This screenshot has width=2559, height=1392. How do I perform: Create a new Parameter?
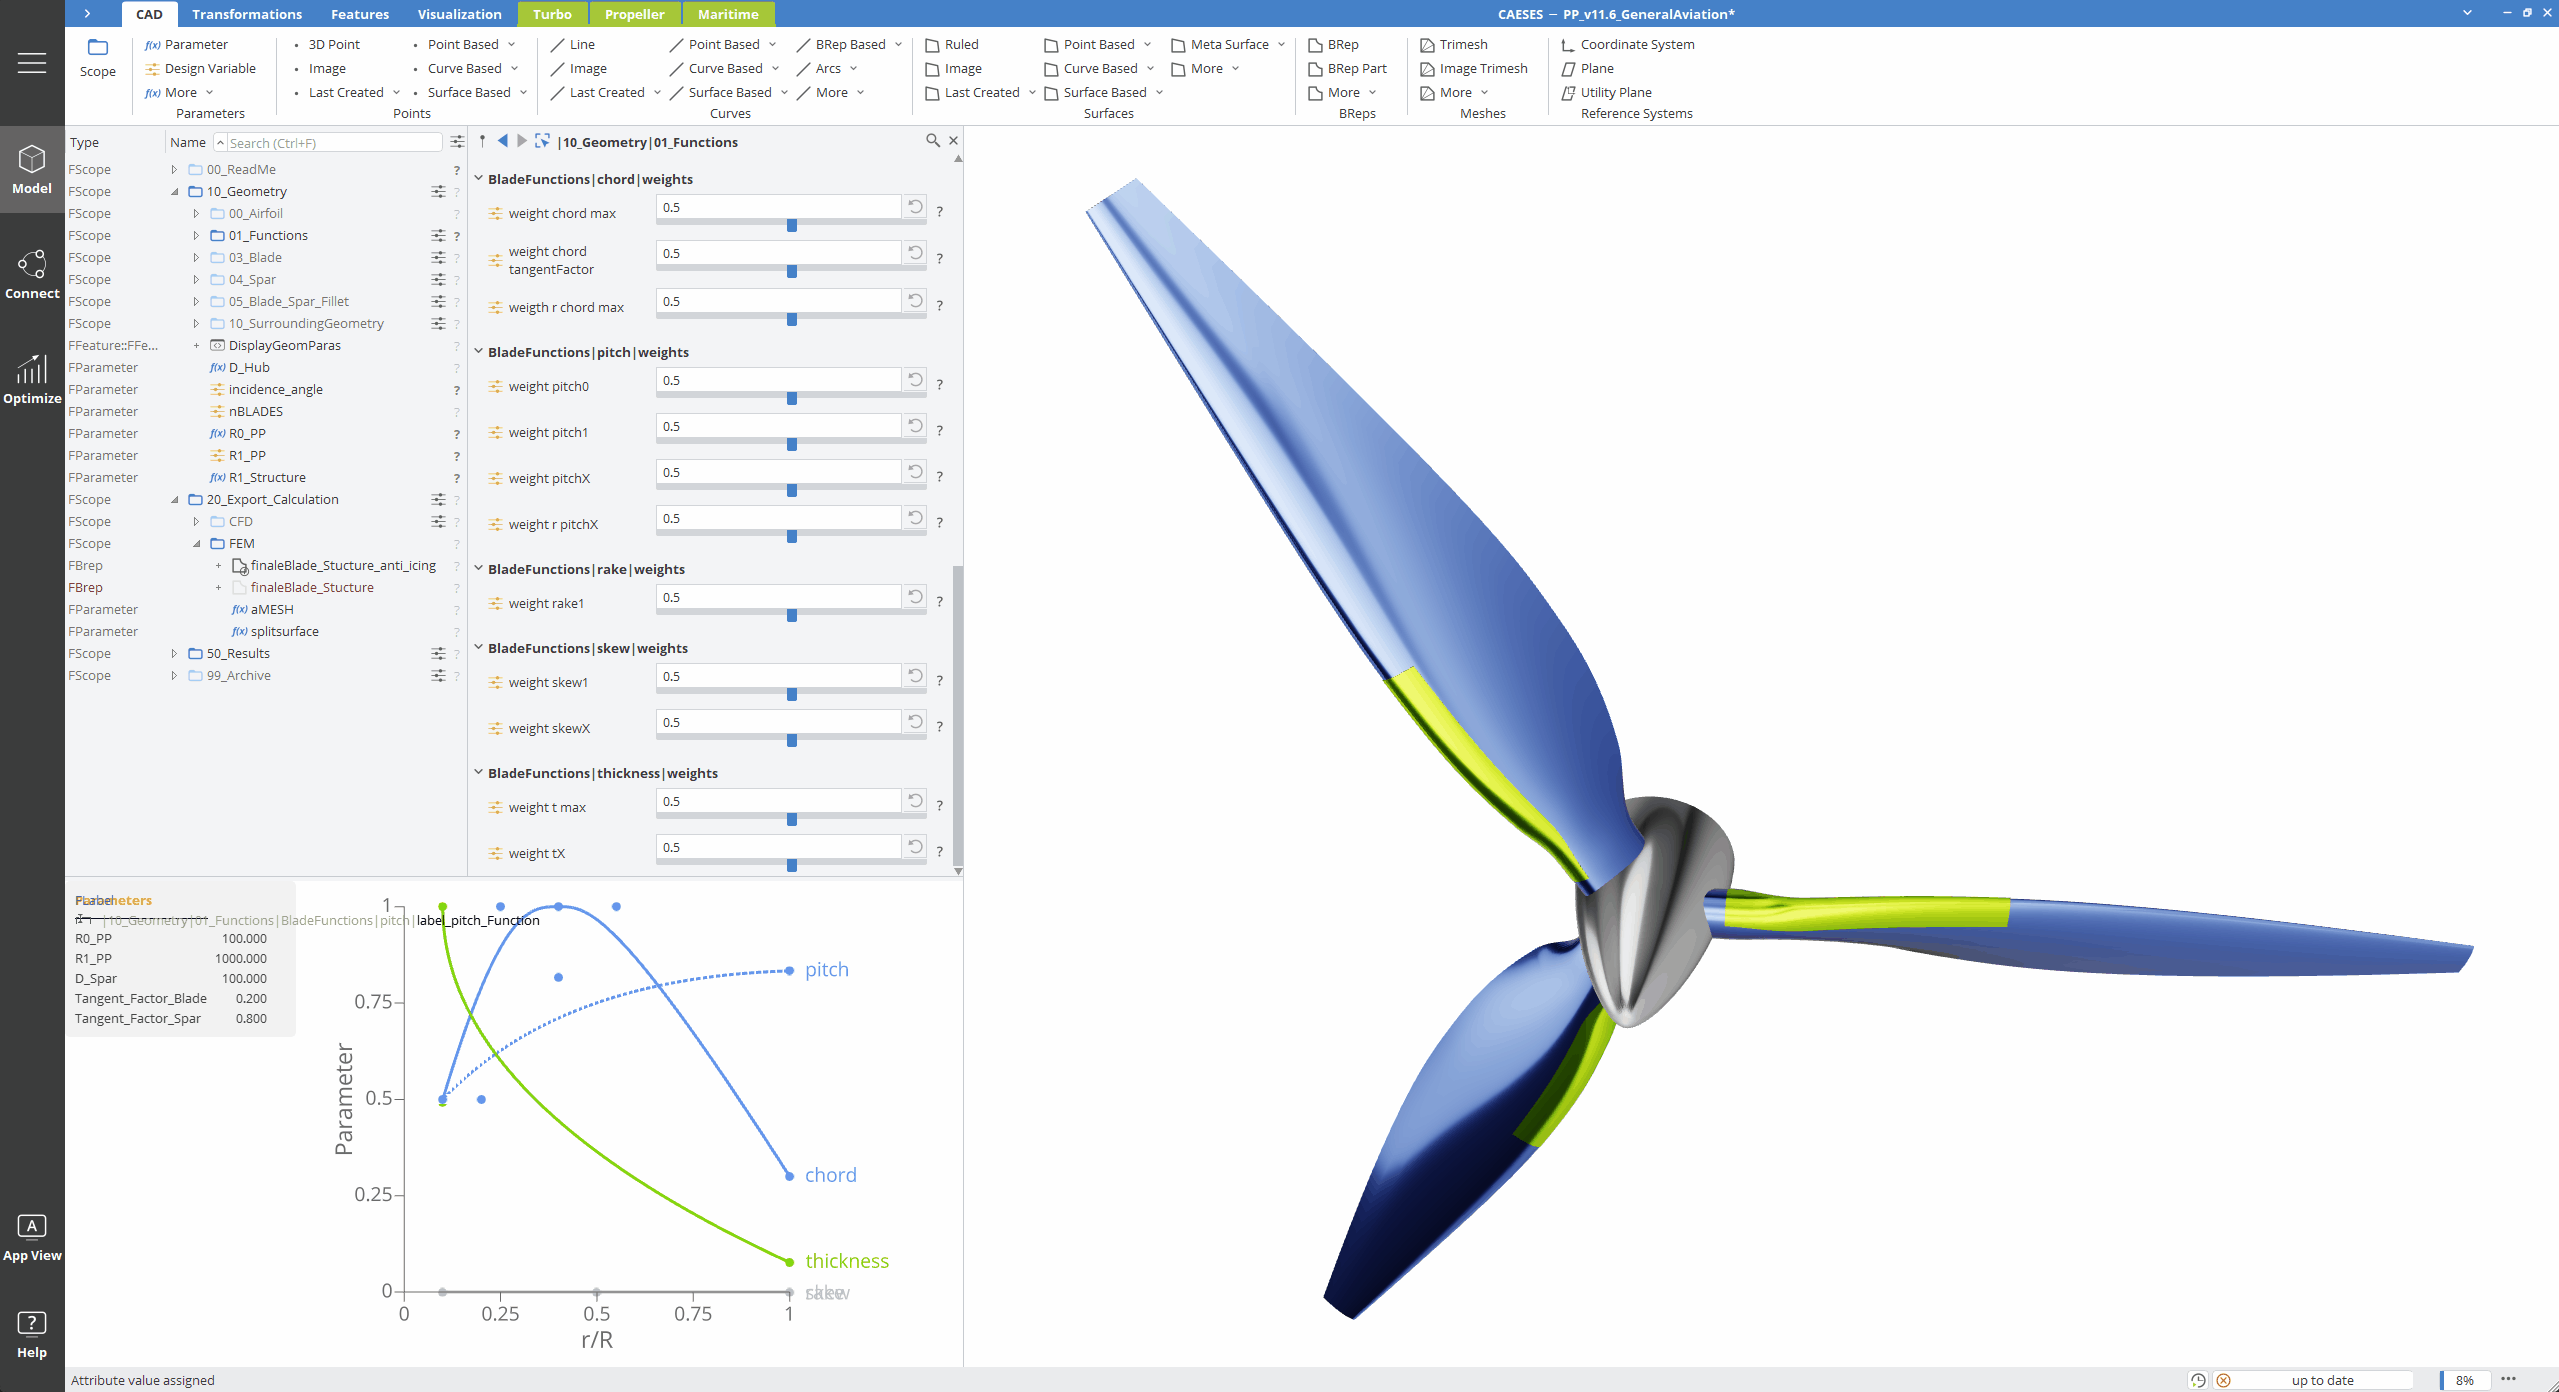187,44
